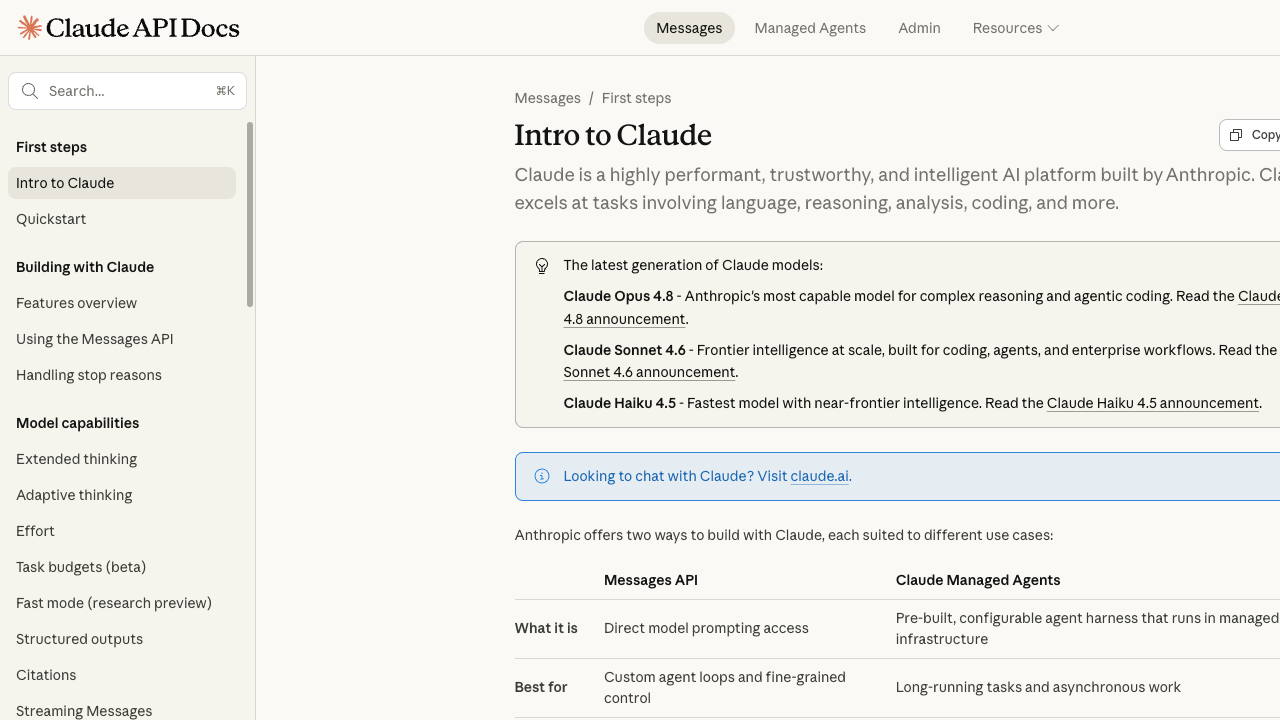Go to Features overview

(x=122, y=303)
